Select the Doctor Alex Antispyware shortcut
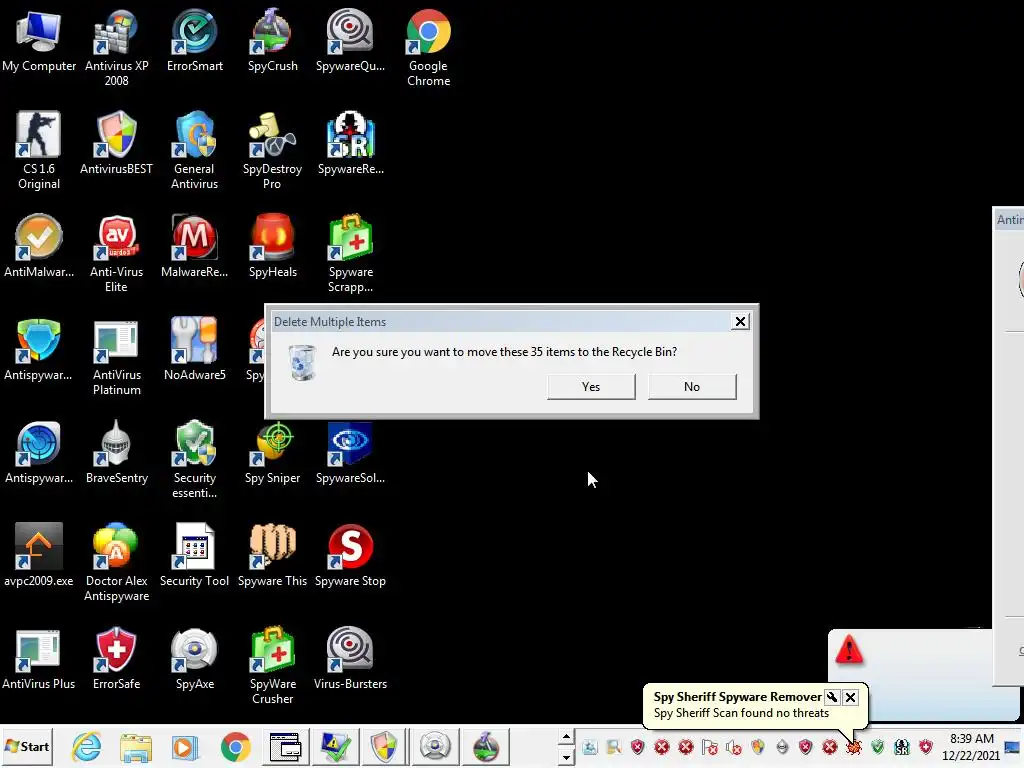The height and width of the screenshot is (768, 1024). click(116, 563)
